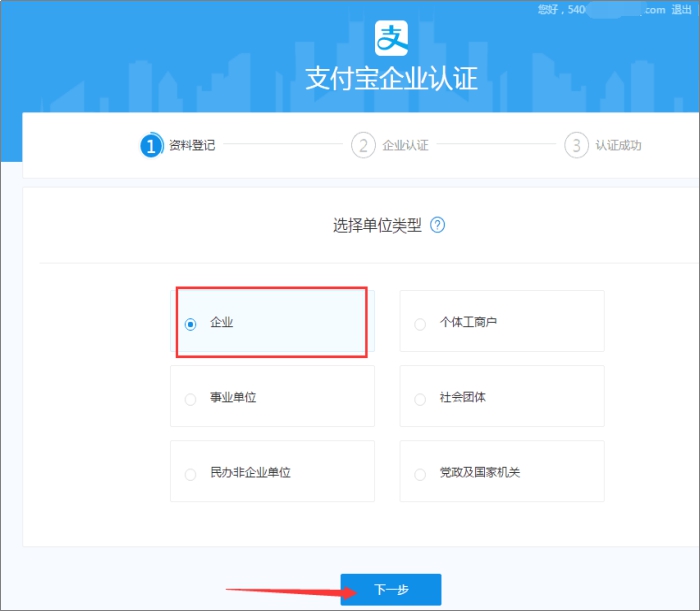Pick the 社会团体 radio button
Image resolution: width=700 pixels, height=611 pixels.
420,399
